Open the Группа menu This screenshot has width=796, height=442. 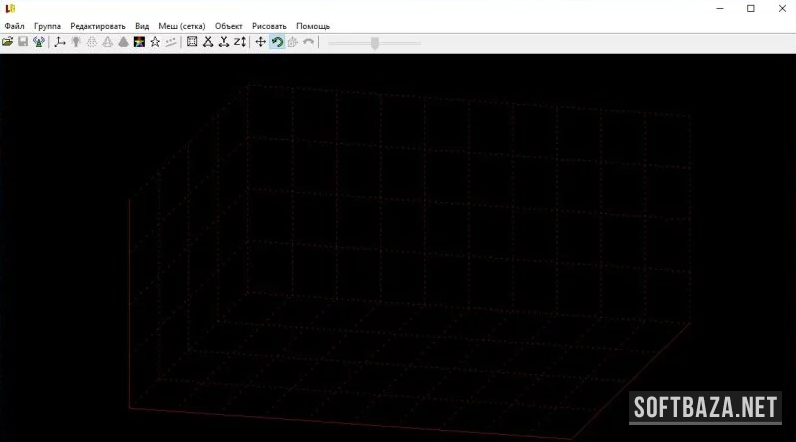tap(47, 25)
